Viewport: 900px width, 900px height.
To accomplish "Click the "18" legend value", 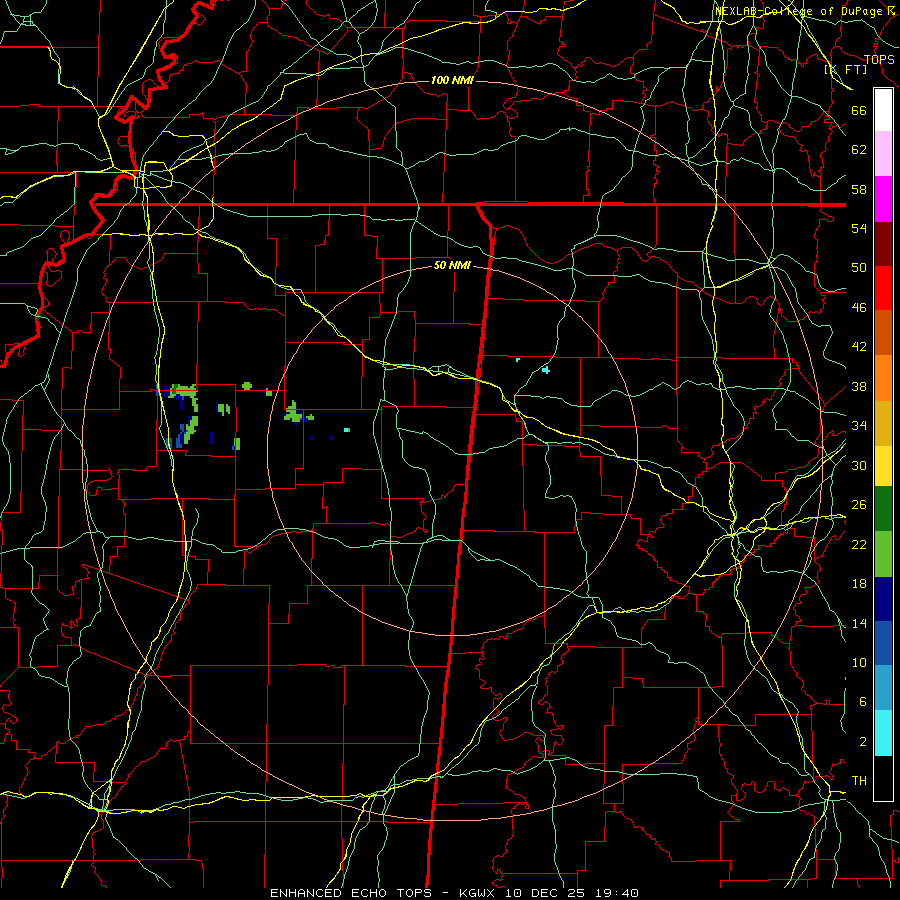I will 859,584.
